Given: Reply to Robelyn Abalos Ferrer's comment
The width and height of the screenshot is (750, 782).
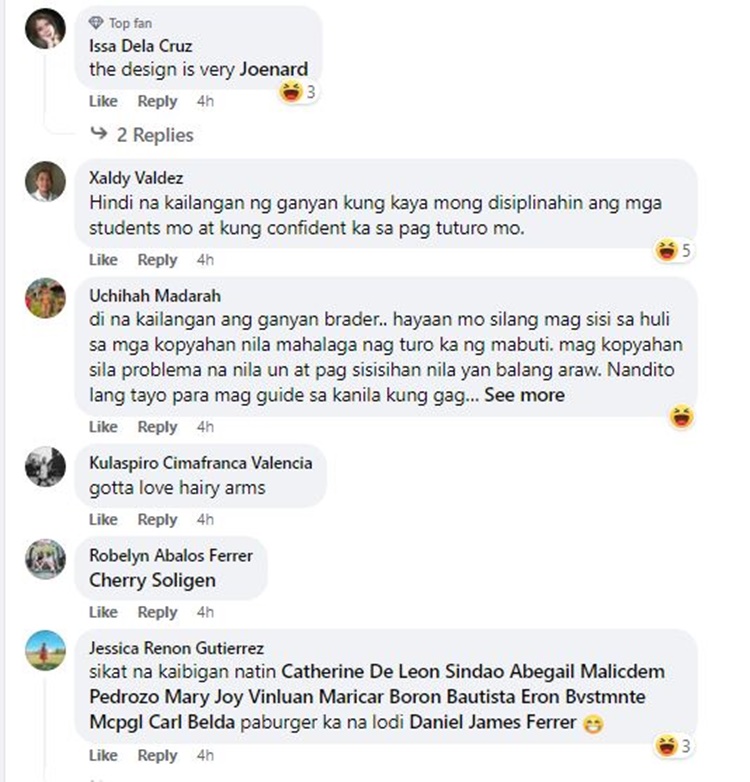Looking at the screenshot, I should point(157,612).
